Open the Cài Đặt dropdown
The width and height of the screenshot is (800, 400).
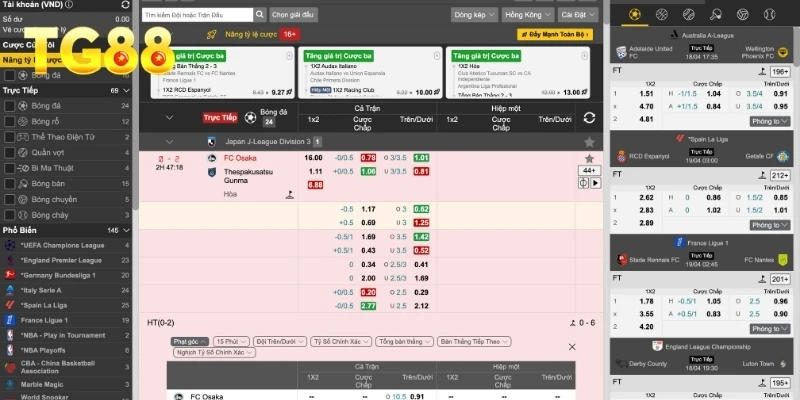(578, 15)
